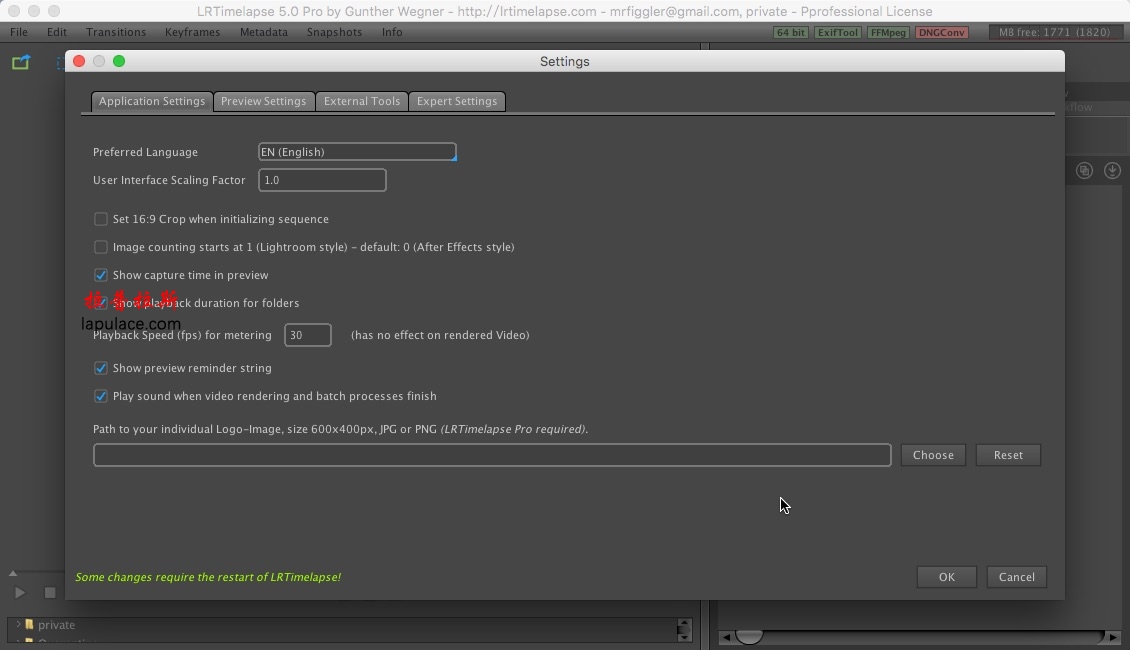This screenshot has height=650, width=1130.
Task: Click the download arrow icon in right panel
Action: pos(1112,171)
